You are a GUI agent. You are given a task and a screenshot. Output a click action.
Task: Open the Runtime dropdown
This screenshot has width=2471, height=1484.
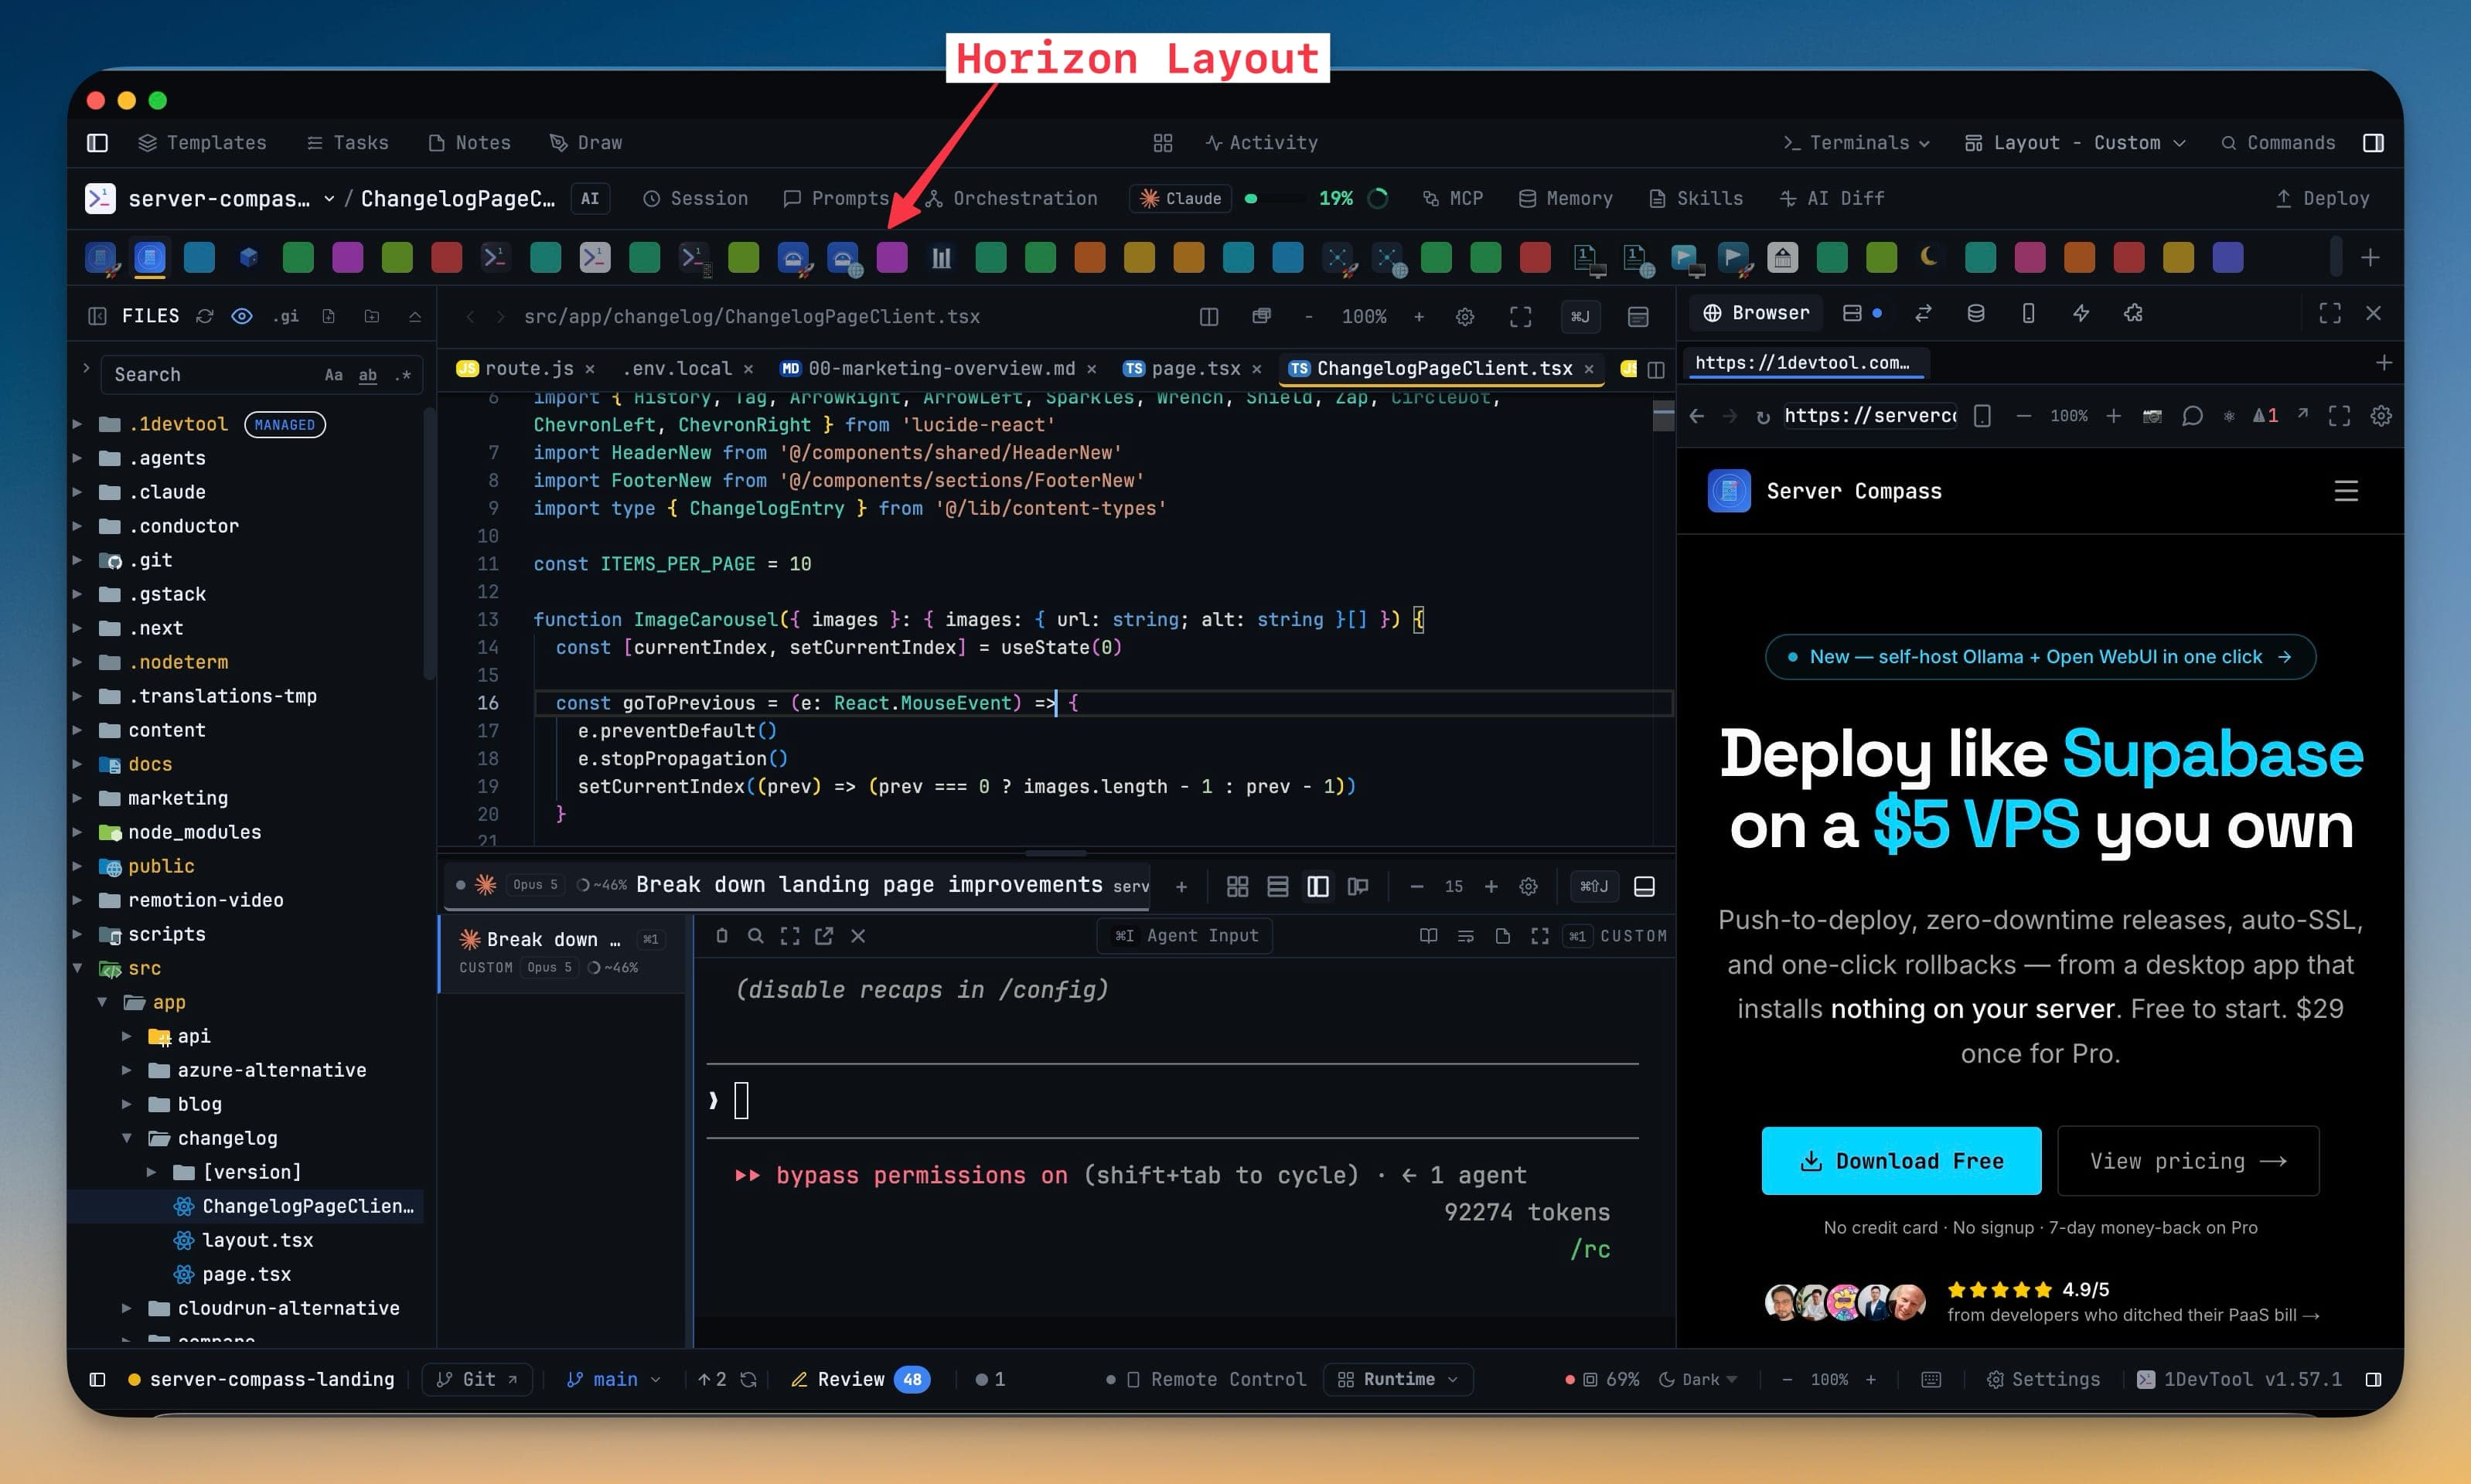point(1397,1380)
